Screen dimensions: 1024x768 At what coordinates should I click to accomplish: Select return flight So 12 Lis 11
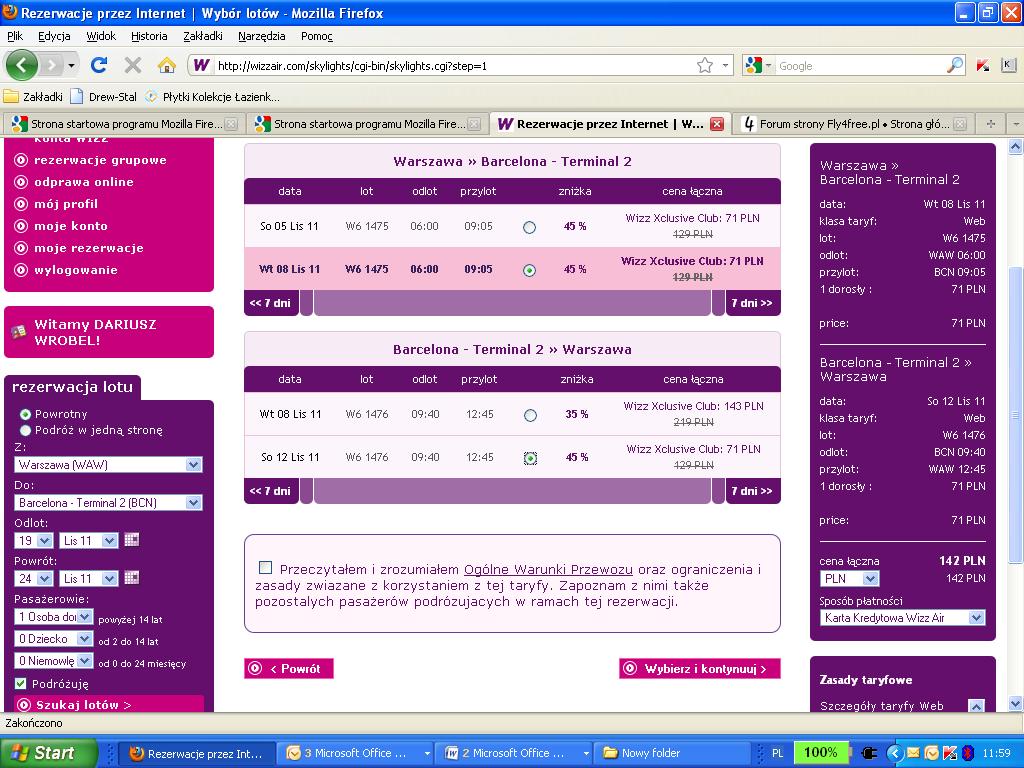point(530,458)
